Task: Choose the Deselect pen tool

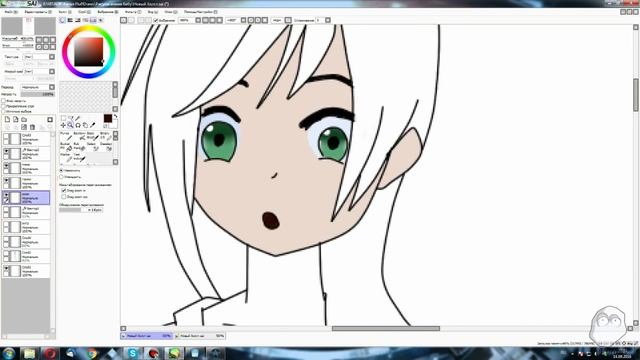Action: 107,147
